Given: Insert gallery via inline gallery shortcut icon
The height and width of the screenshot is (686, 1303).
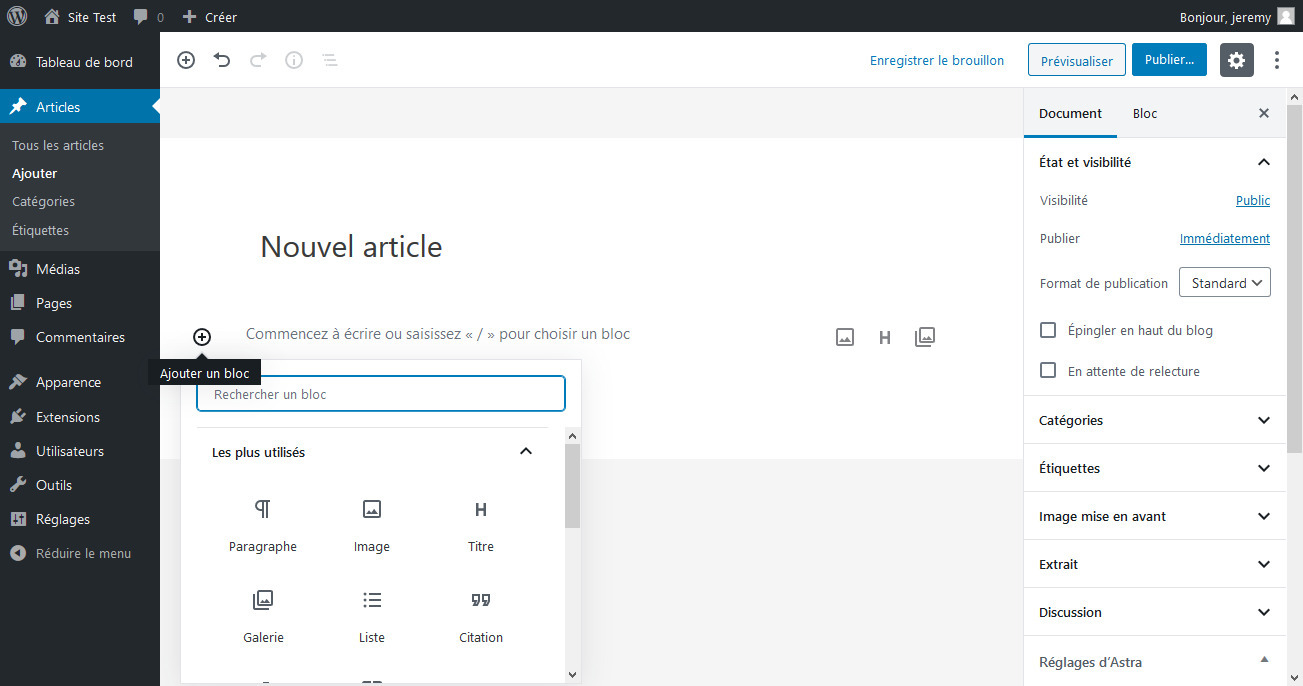Looking at the screenshot, I should (x=925, y=337).
